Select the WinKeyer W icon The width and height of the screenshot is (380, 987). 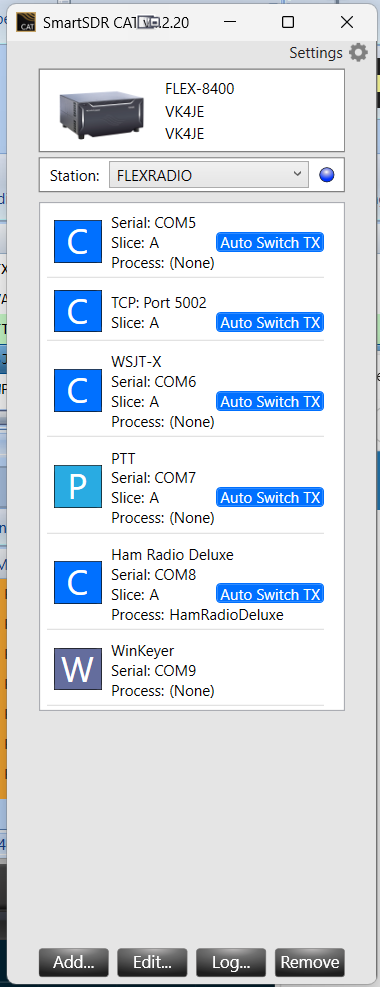click(x=78, y=670)
